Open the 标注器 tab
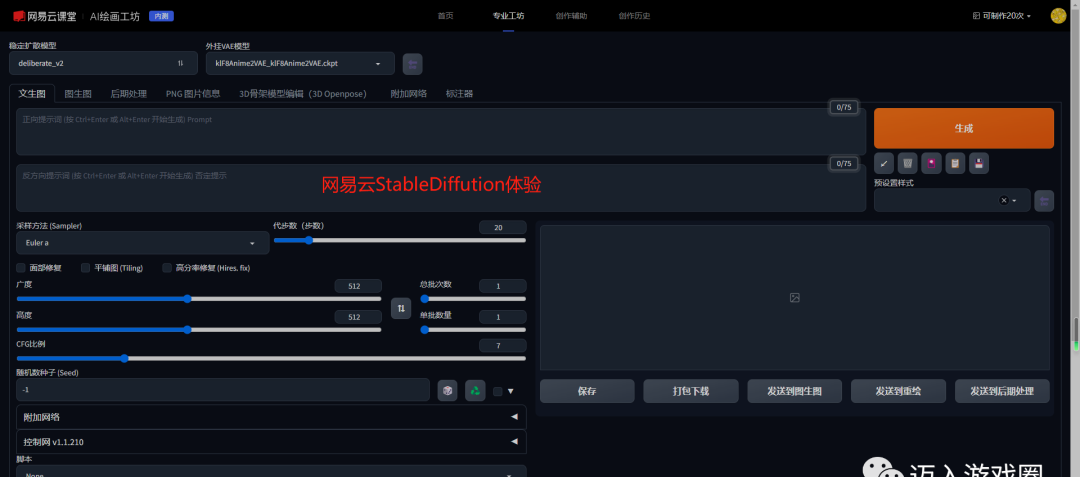 pyautogui.click(x=459, y=94)
